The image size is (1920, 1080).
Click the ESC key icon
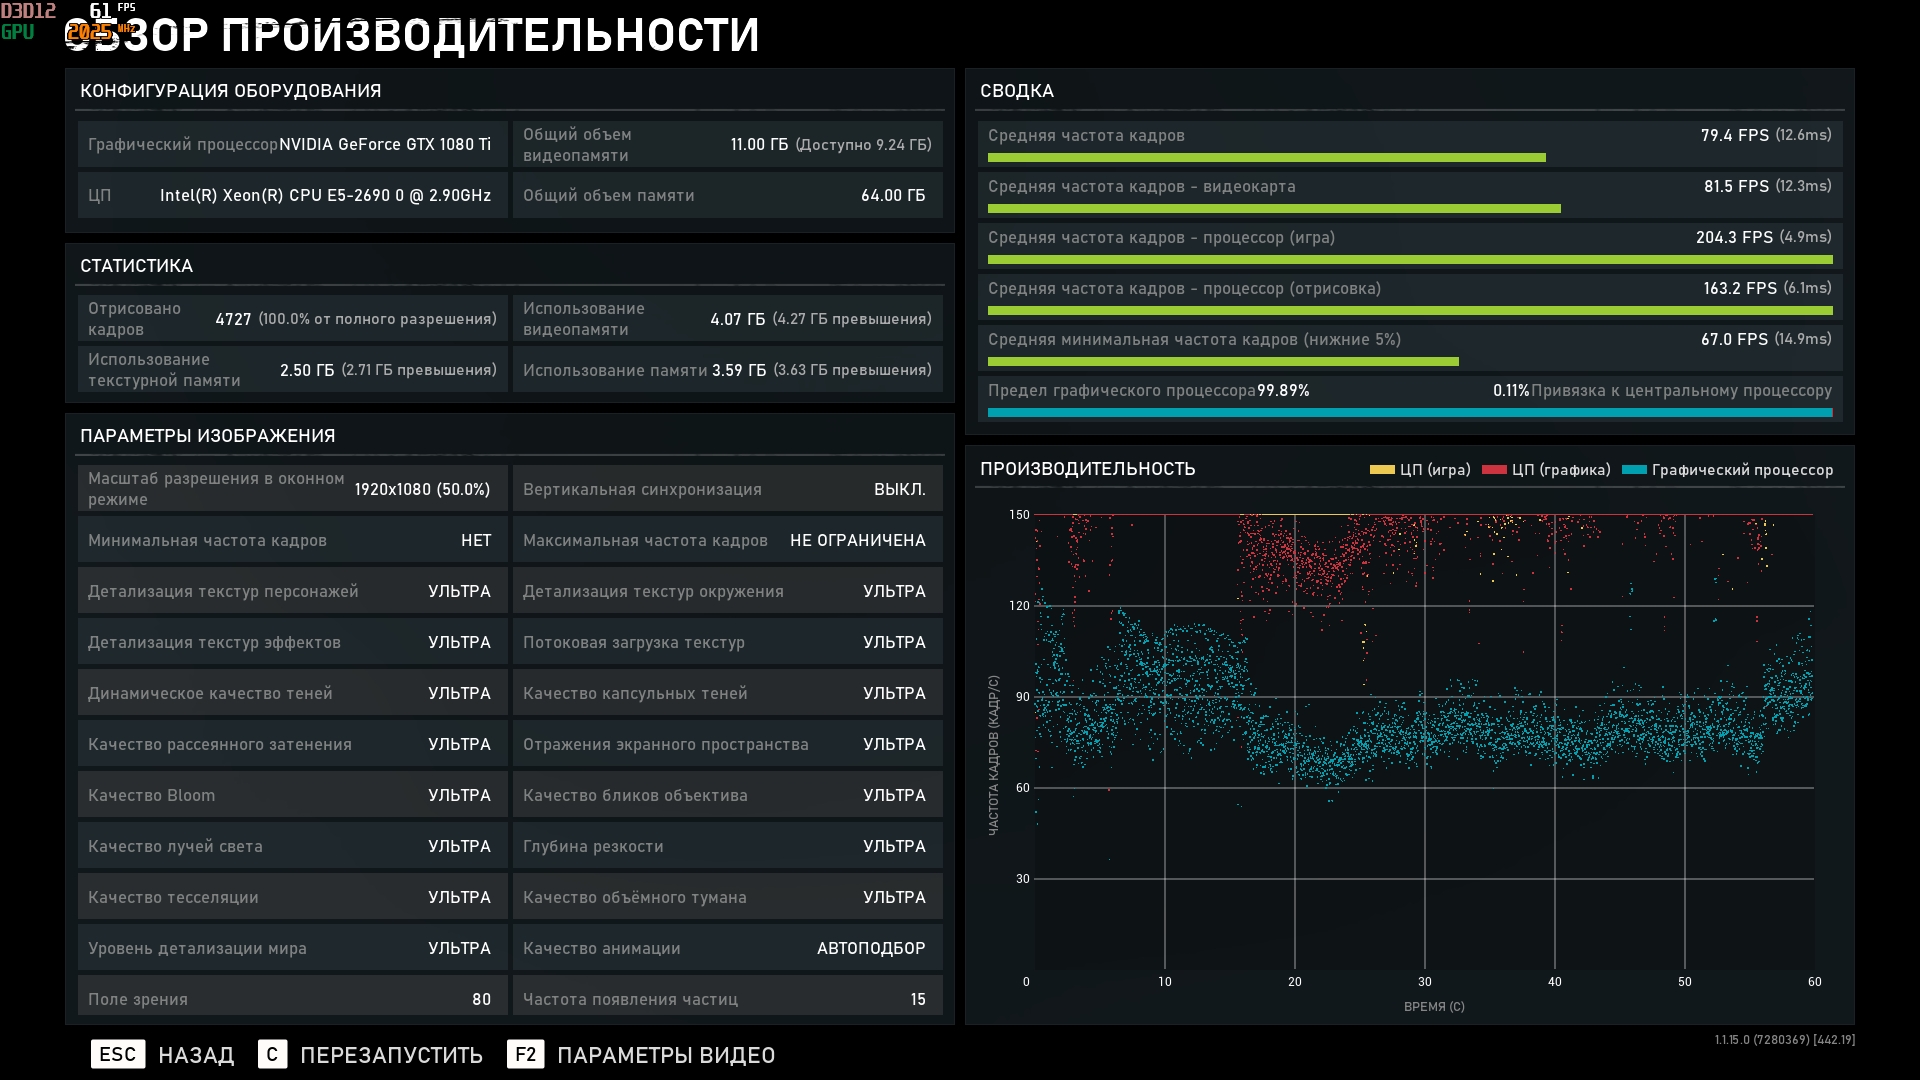click(118, 1054)
